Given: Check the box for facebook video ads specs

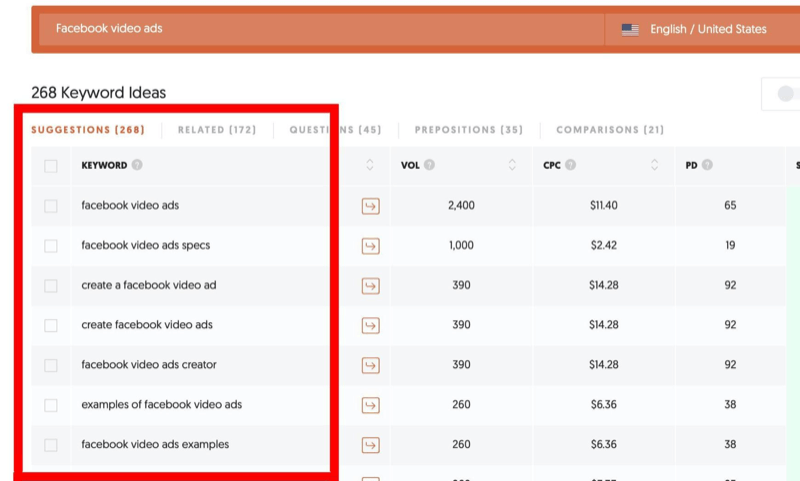Looking at the screenshot, I should coord(51,246).
